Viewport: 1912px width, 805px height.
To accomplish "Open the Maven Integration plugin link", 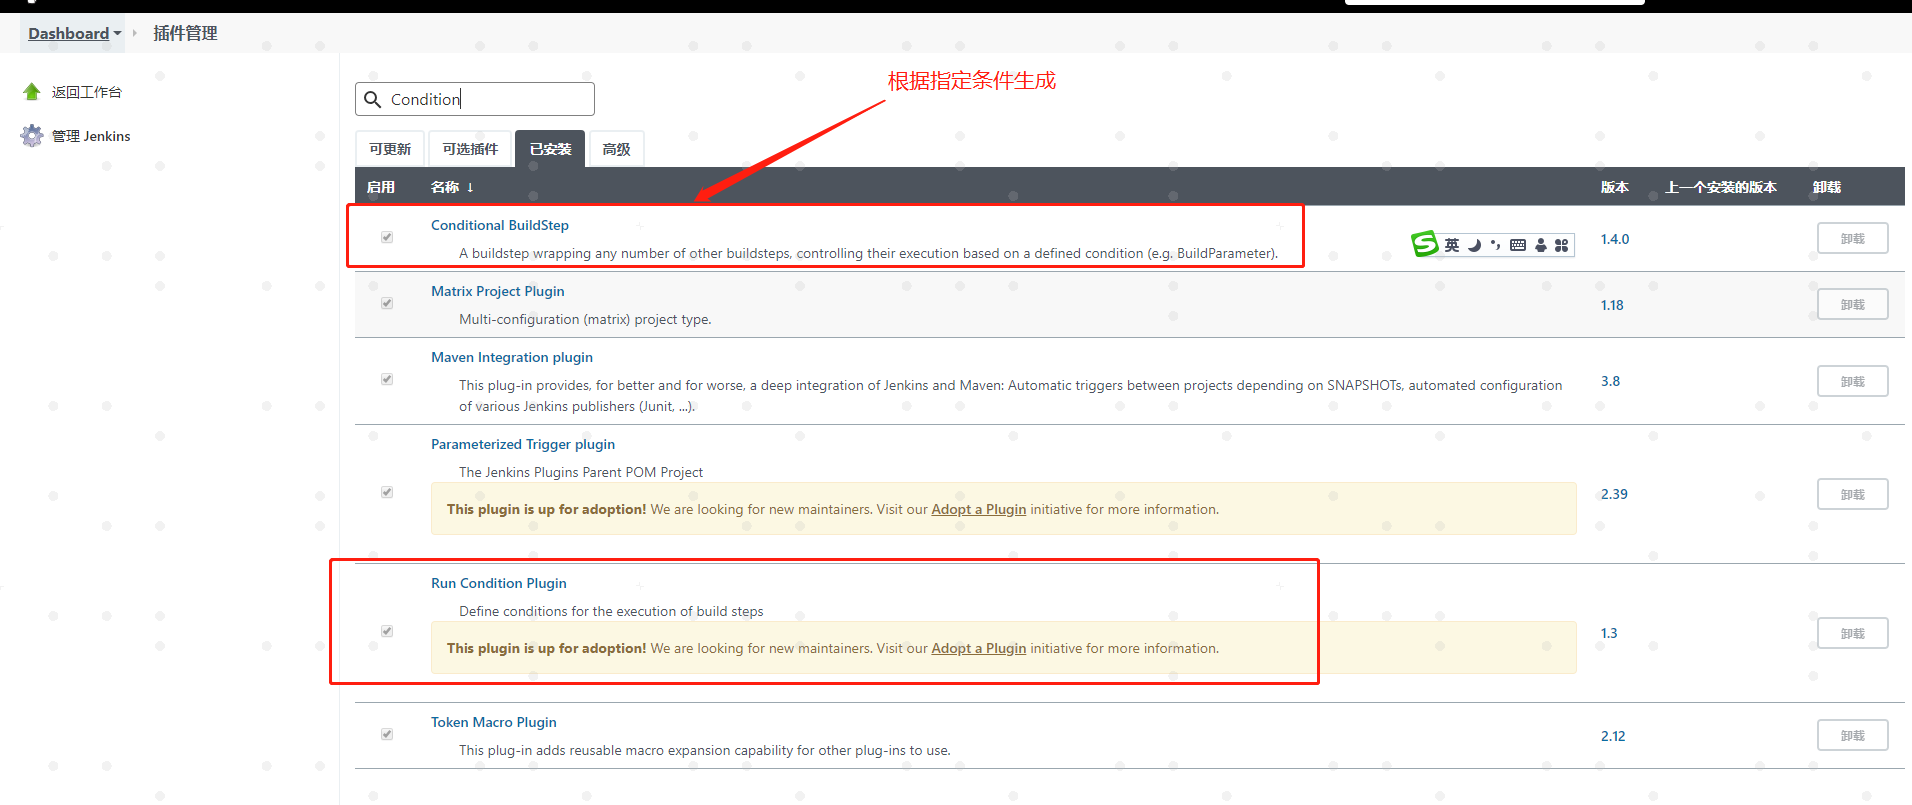I will pyautogui.click(x=512, y=357).
